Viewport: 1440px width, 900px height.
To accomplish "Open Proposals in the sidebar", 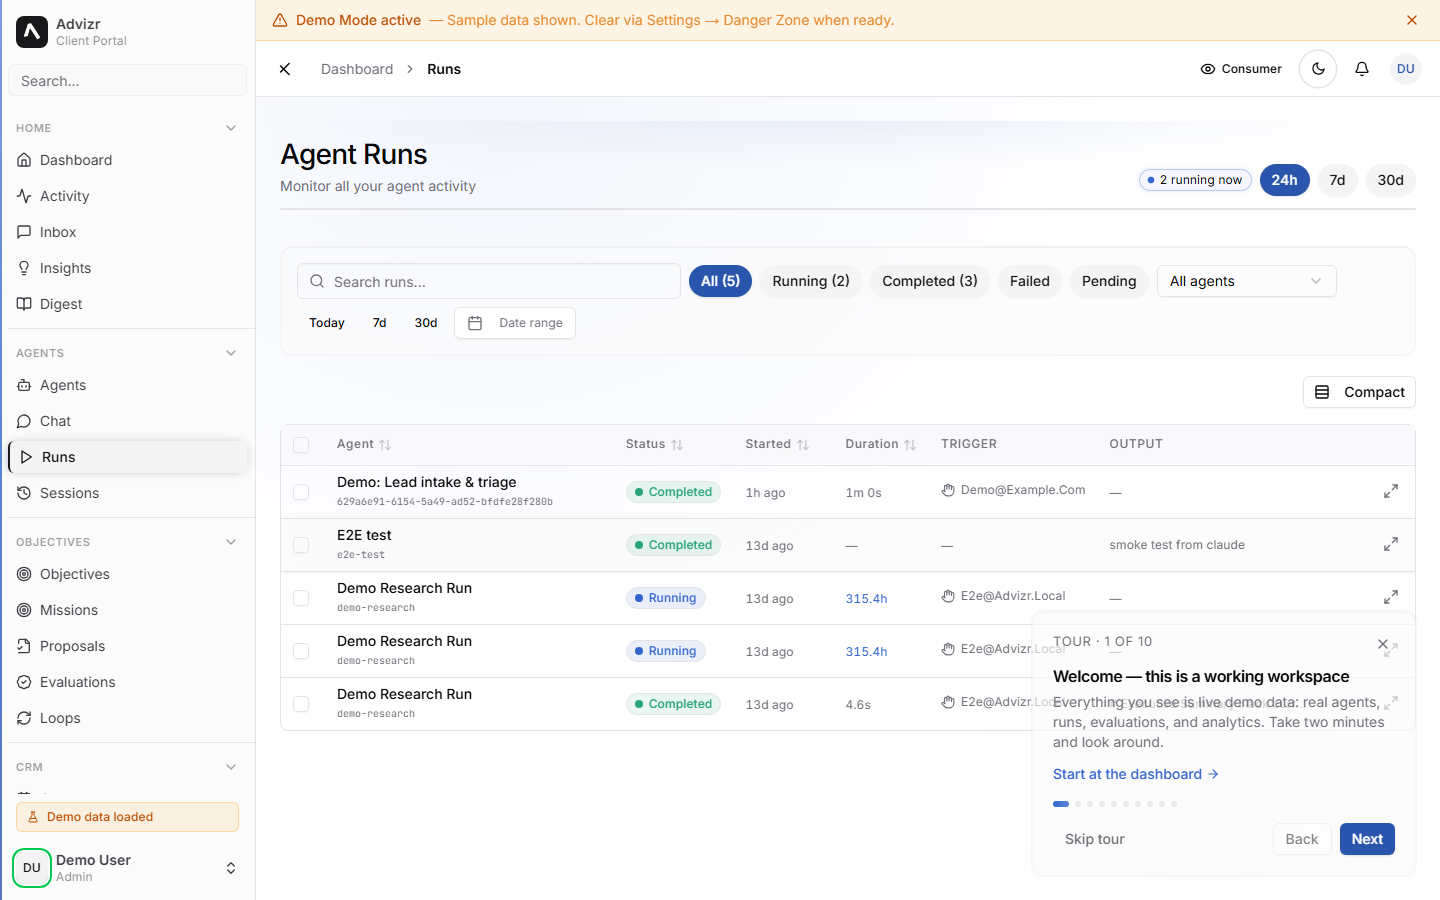I will pos(127,646).
